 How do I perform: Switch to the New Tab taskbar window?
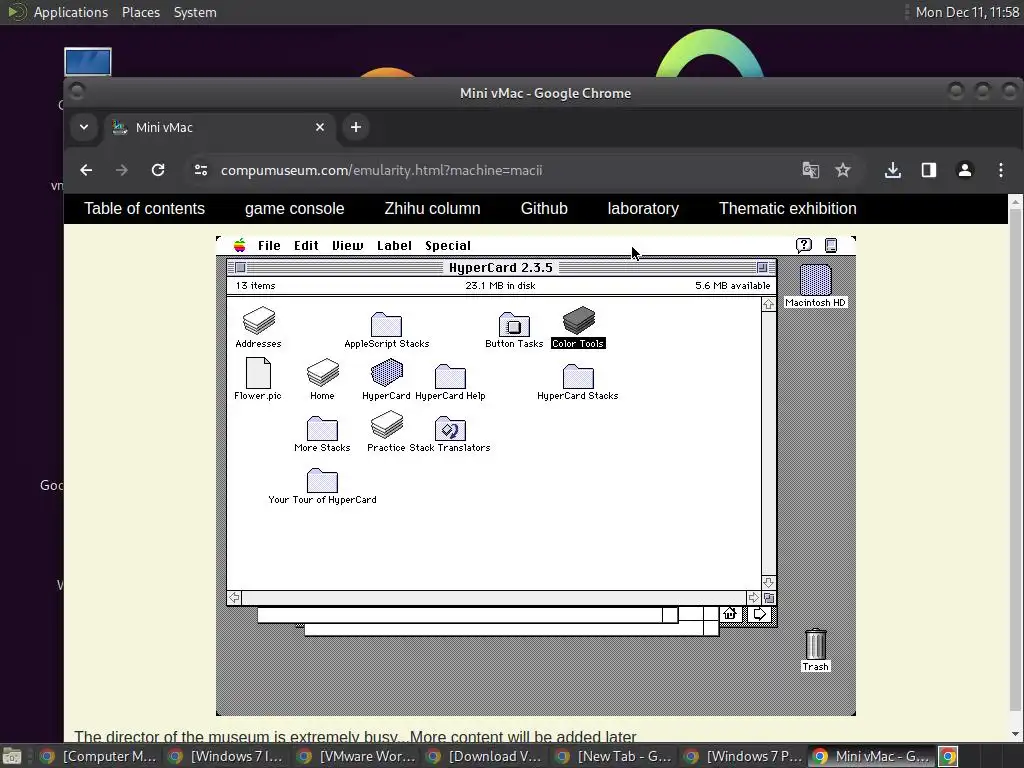pos(615,756)
